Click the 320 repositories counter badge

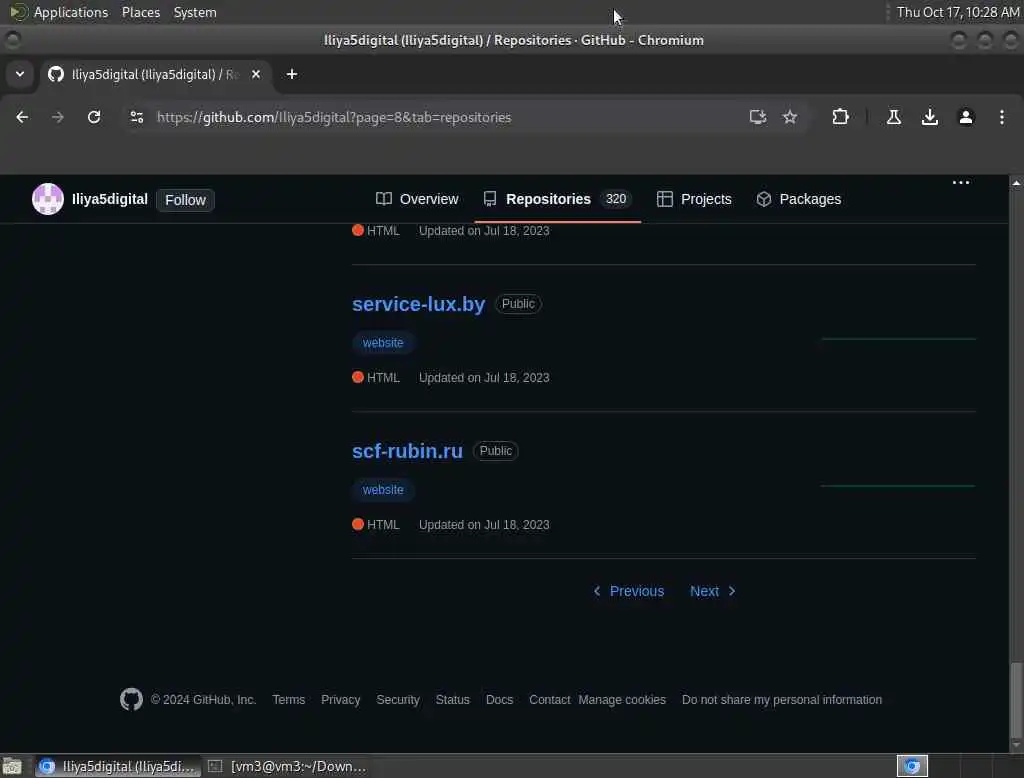point(615,199)
